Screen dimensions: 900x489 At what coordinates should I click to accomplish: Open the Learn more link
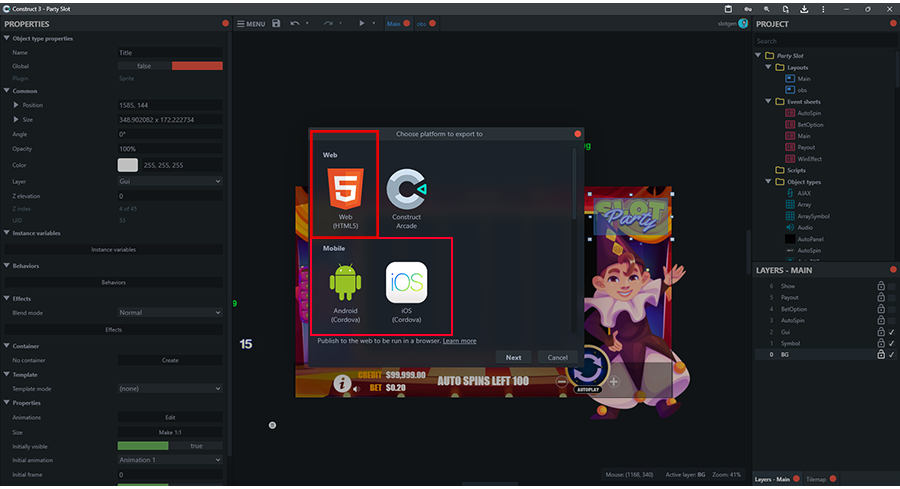[x=459, y=341]
